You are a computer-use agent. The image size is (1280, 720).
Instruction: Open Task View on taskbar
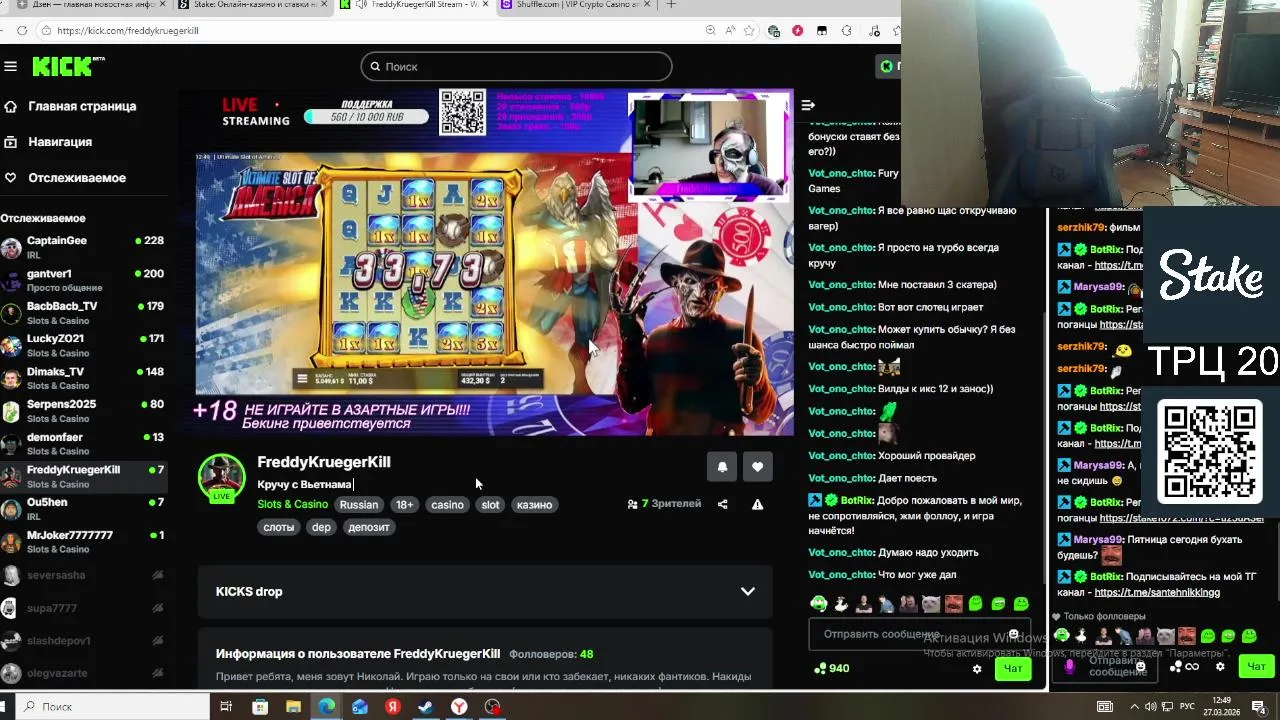click(226, 707)
